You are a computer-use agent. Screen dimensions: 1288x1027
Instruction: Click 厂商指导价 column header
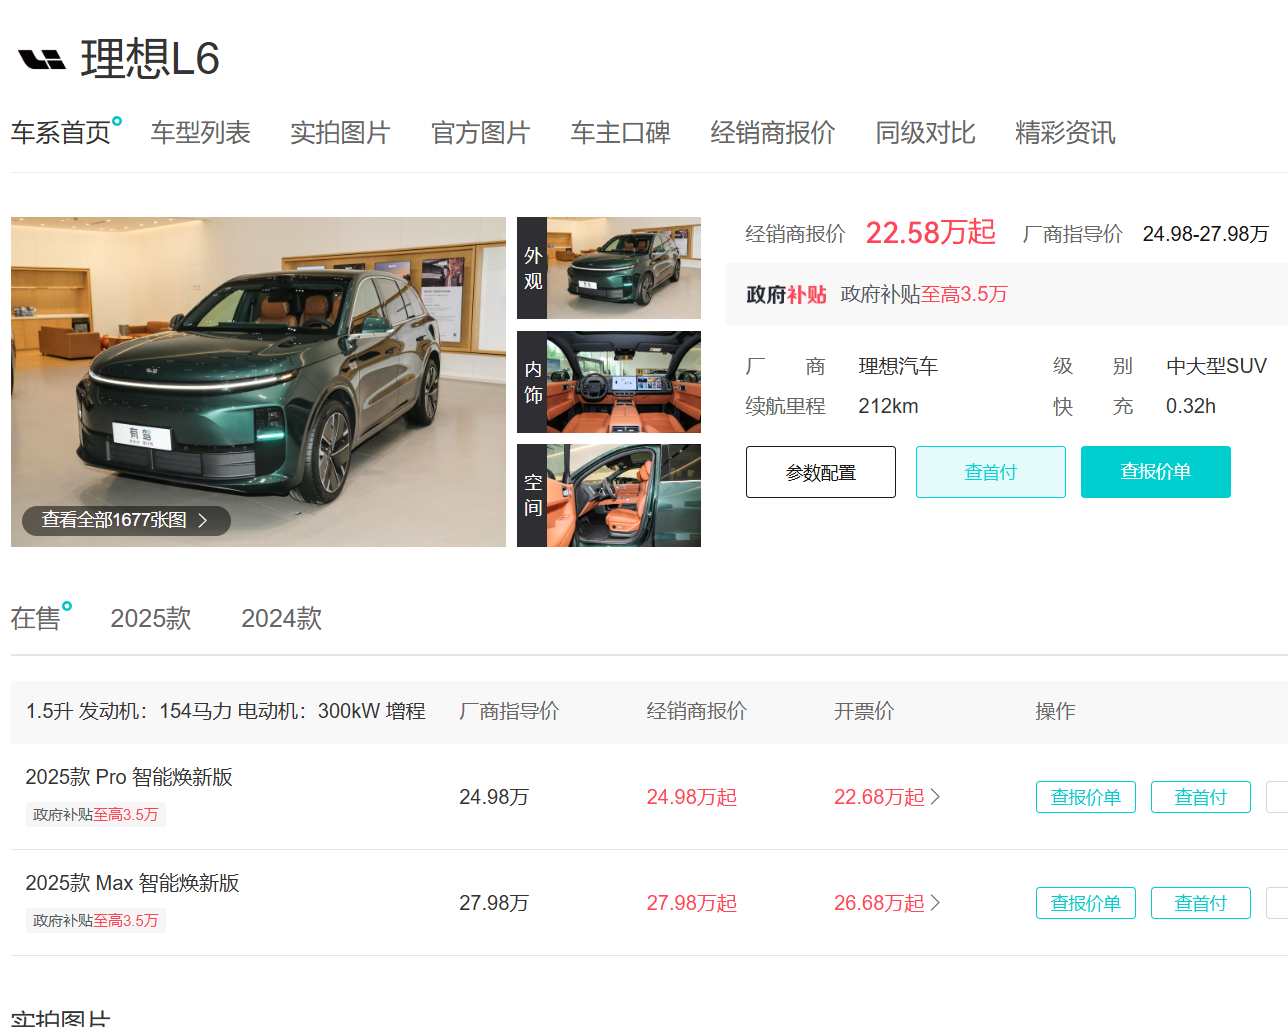coord(509,711)
